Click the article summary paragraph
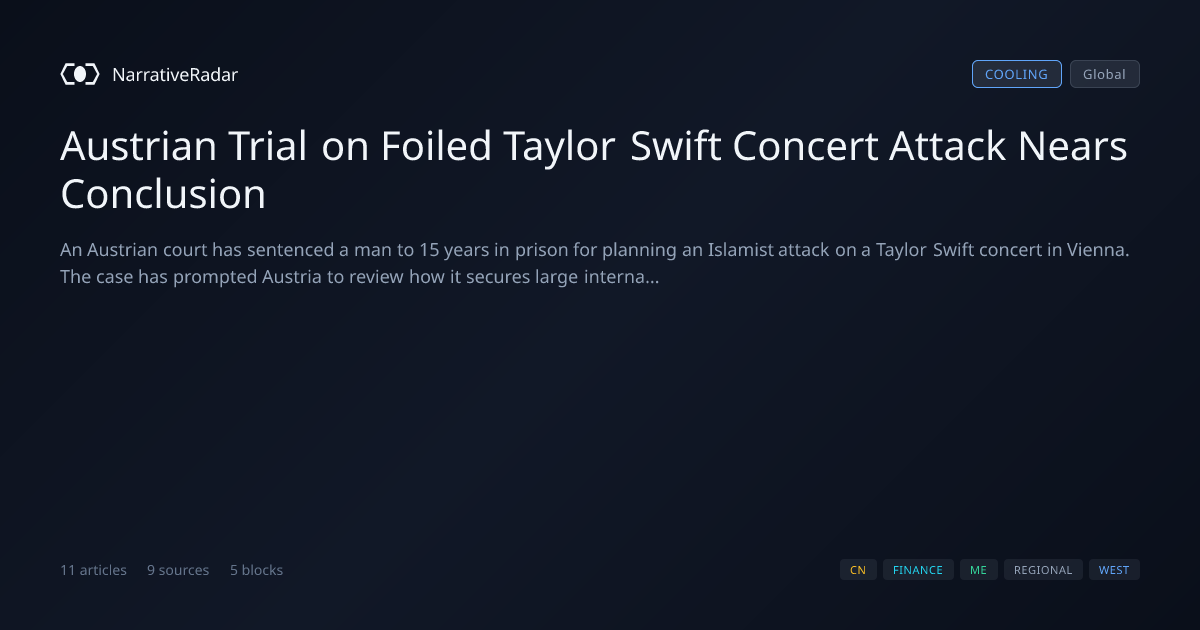This screenshot has height=630, width=1200. coord(594,263)
